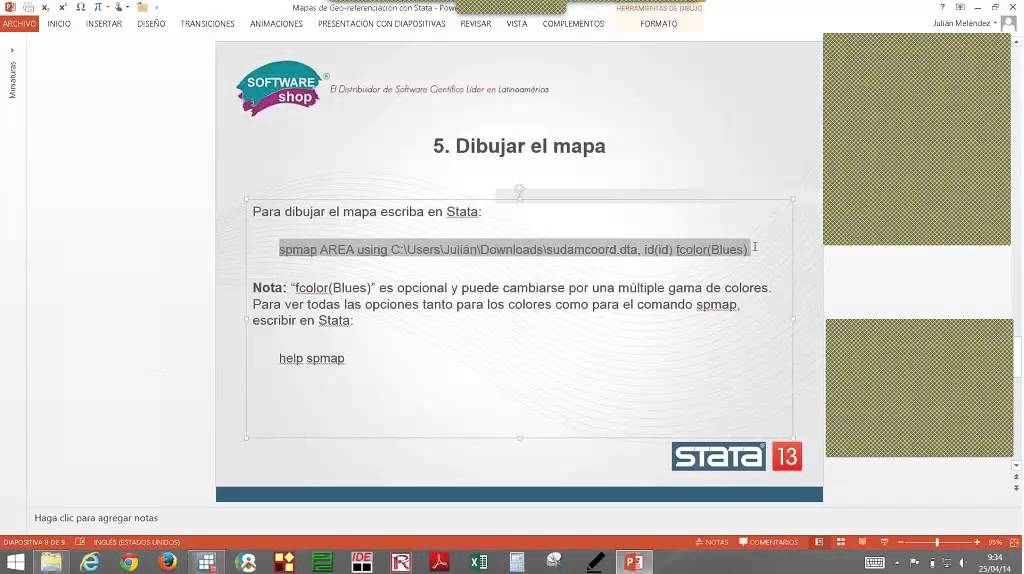Open the ANIMACIONES ribbon tab

[x=276, y=24]
